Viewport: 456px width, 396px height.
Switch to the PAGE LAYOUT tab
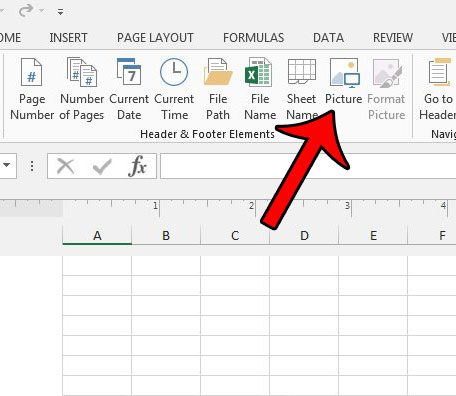[155, 38]
